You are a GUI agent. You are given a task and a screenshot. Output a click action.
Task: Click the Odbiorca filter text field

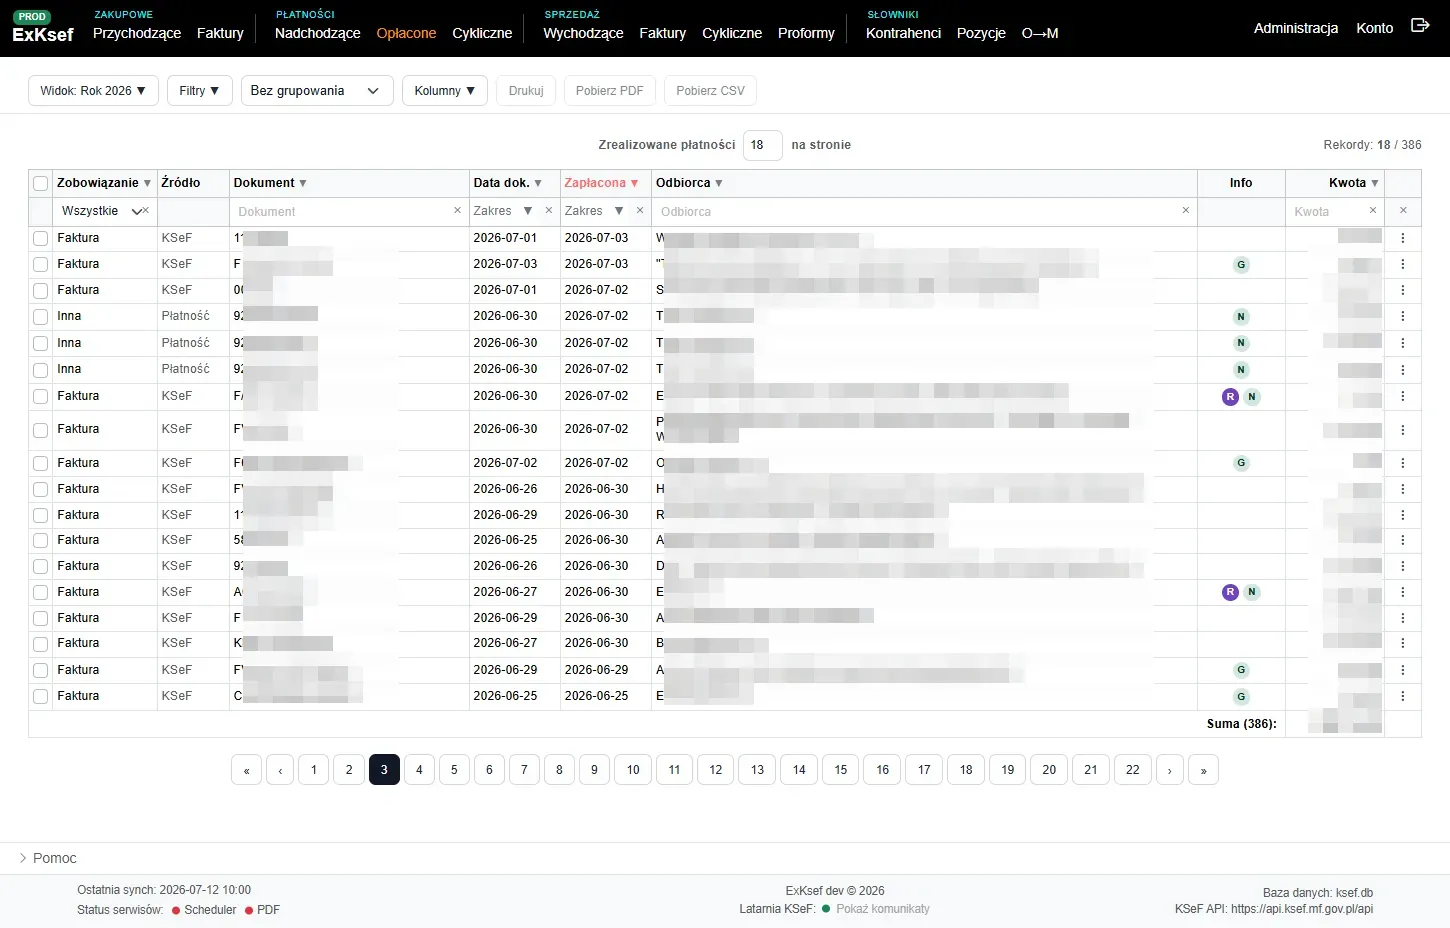pyautogui.click(x=915, y=211)
